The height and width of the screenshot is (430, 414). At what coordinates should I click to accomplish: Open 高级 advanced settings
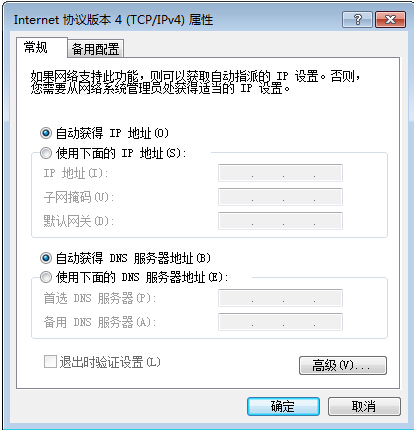tap(343, 365)
